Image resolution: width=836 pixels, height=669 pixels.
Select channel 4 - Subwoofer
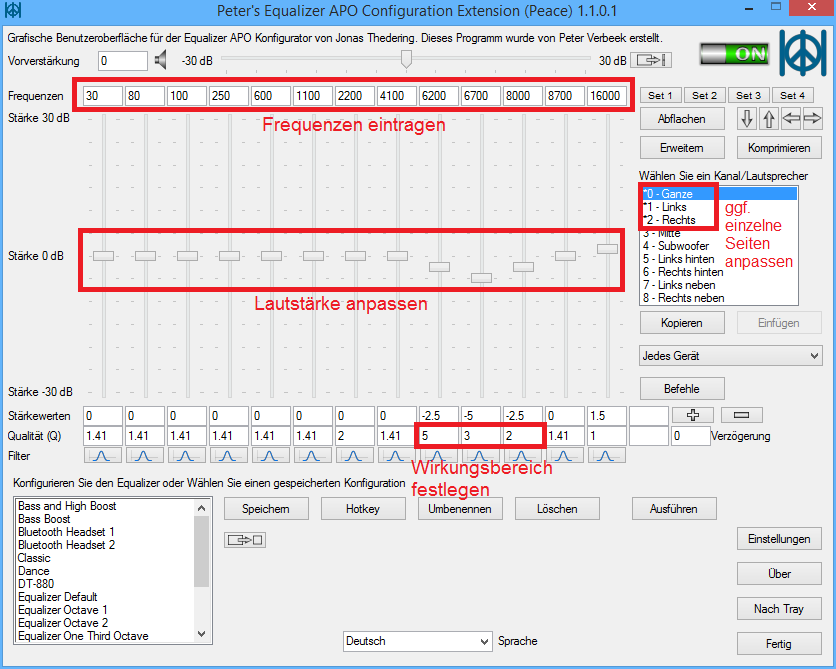719,246
